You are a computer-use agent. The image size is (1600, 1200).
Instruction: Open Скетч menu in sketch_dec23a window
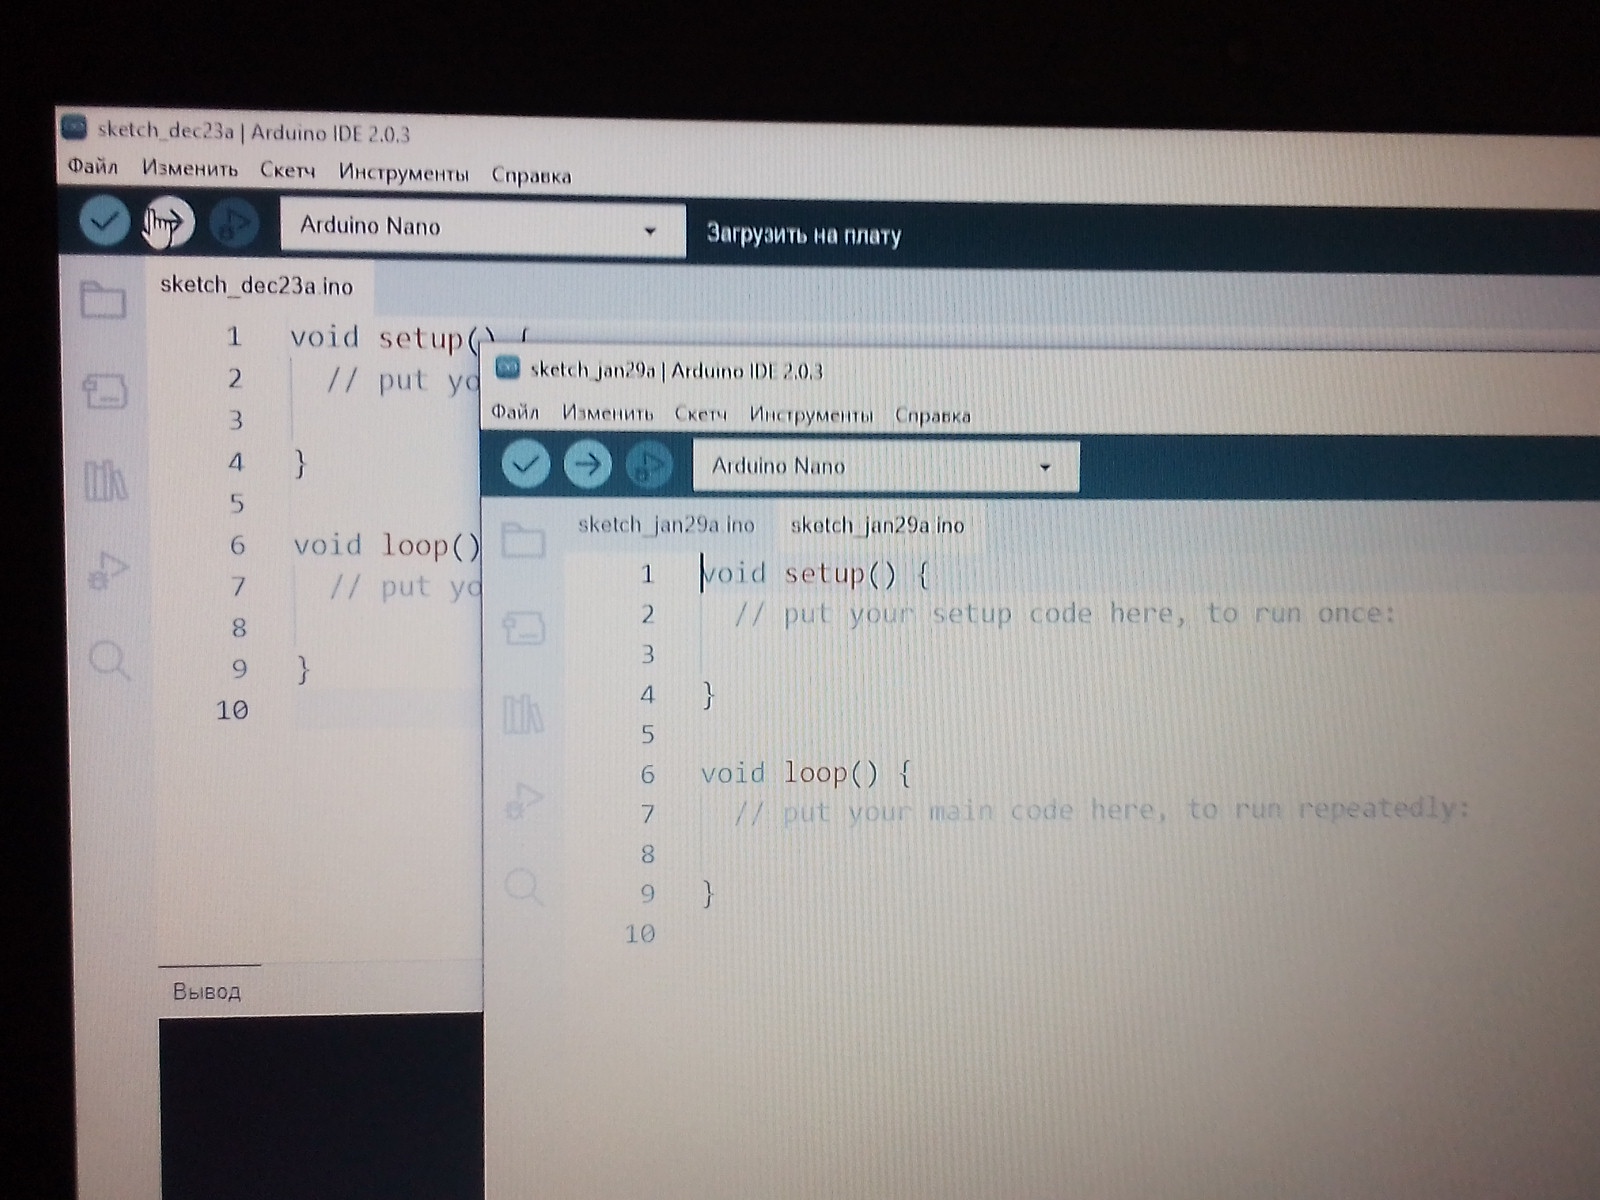click(288, 170)
